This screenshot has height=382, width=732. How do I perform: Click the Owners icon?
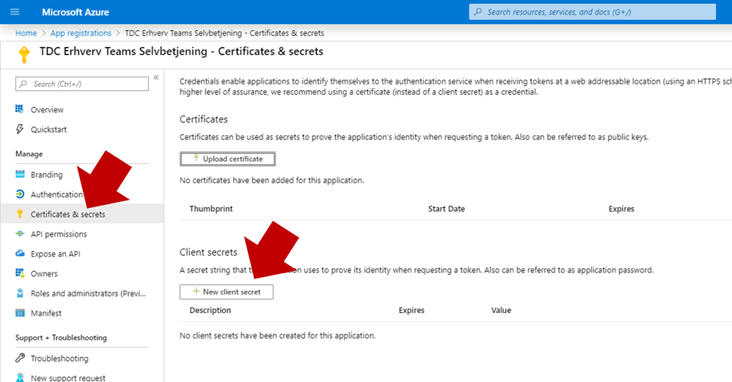[20, 273]
